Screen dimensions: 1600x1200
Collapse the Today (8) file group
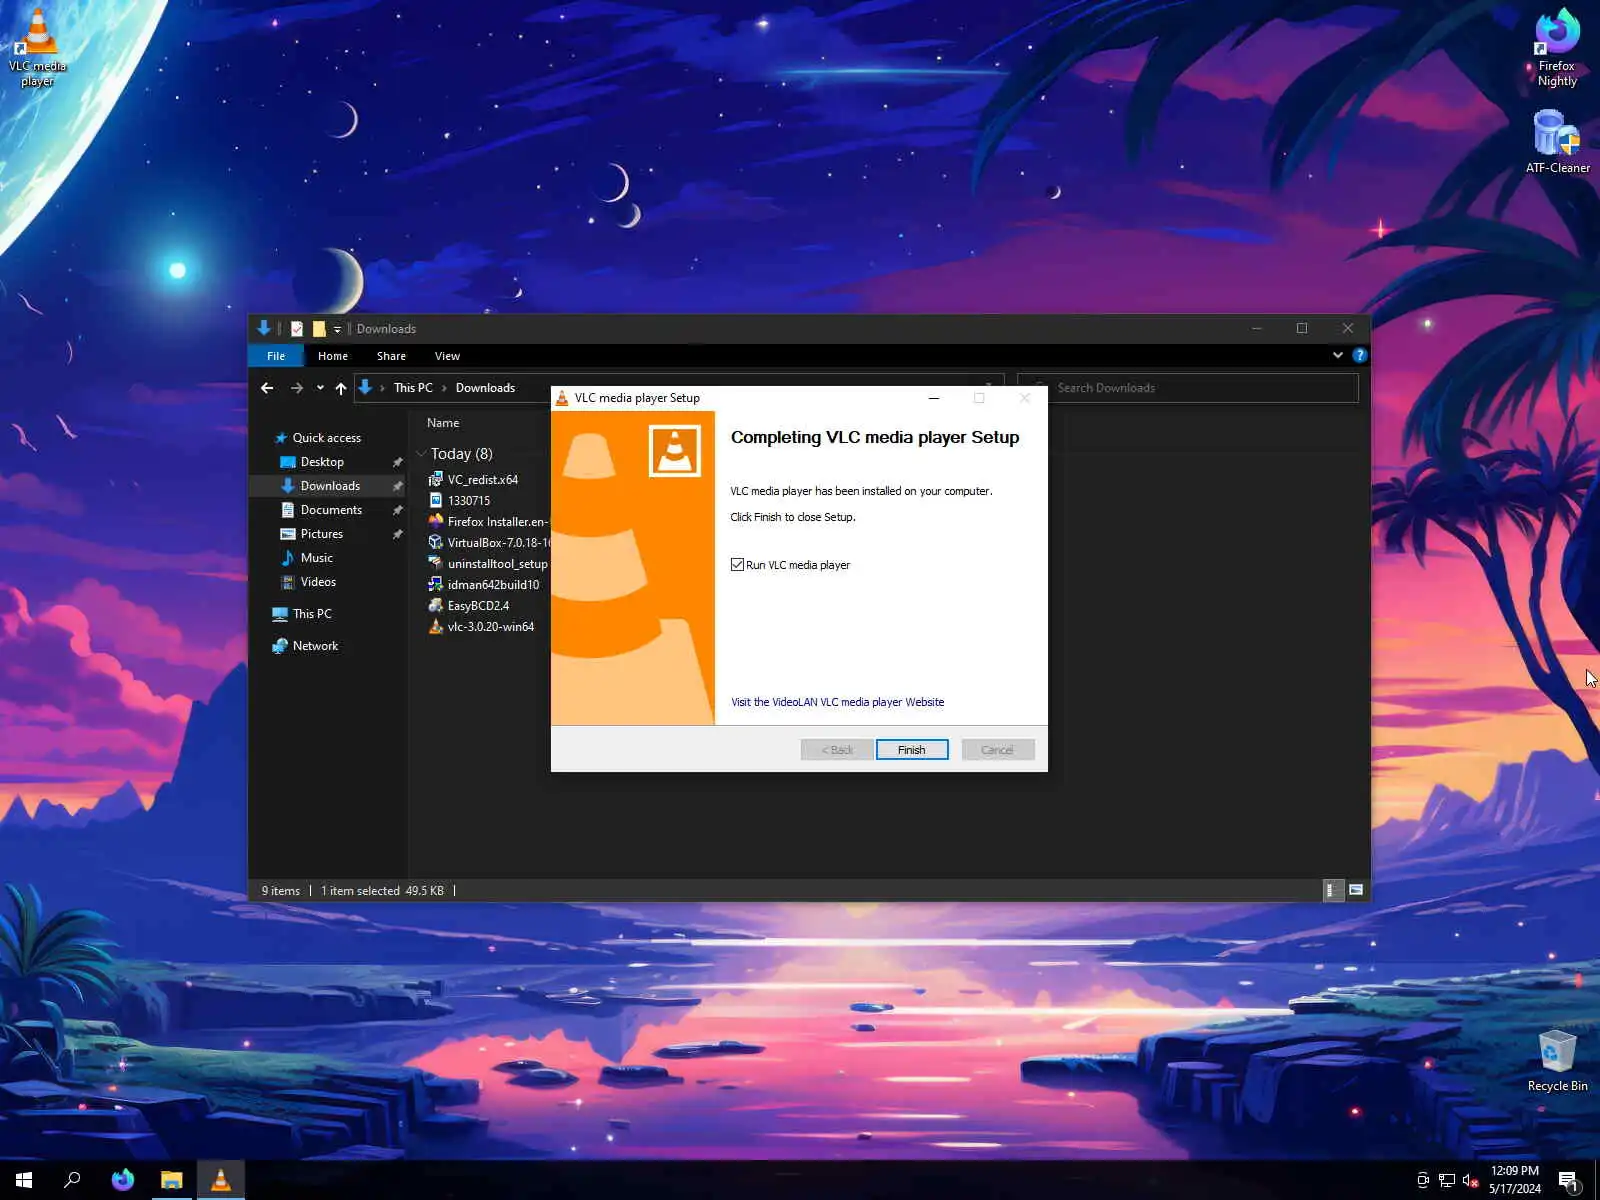421,454
